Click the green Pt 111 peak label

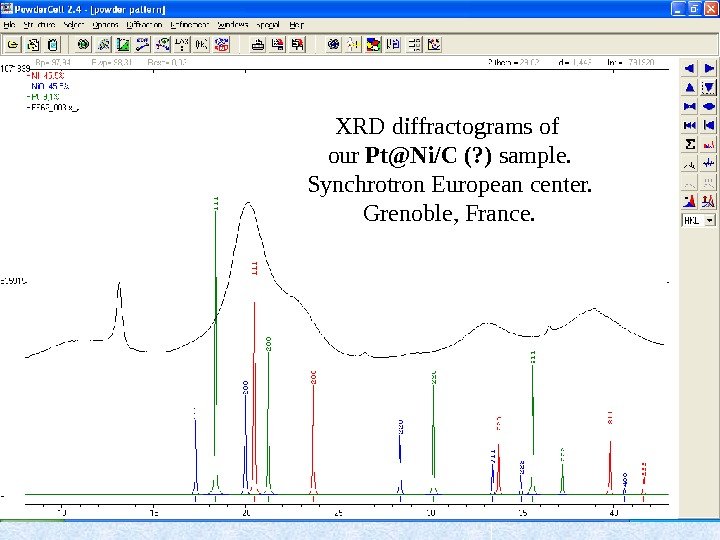[x=216, y=203]
